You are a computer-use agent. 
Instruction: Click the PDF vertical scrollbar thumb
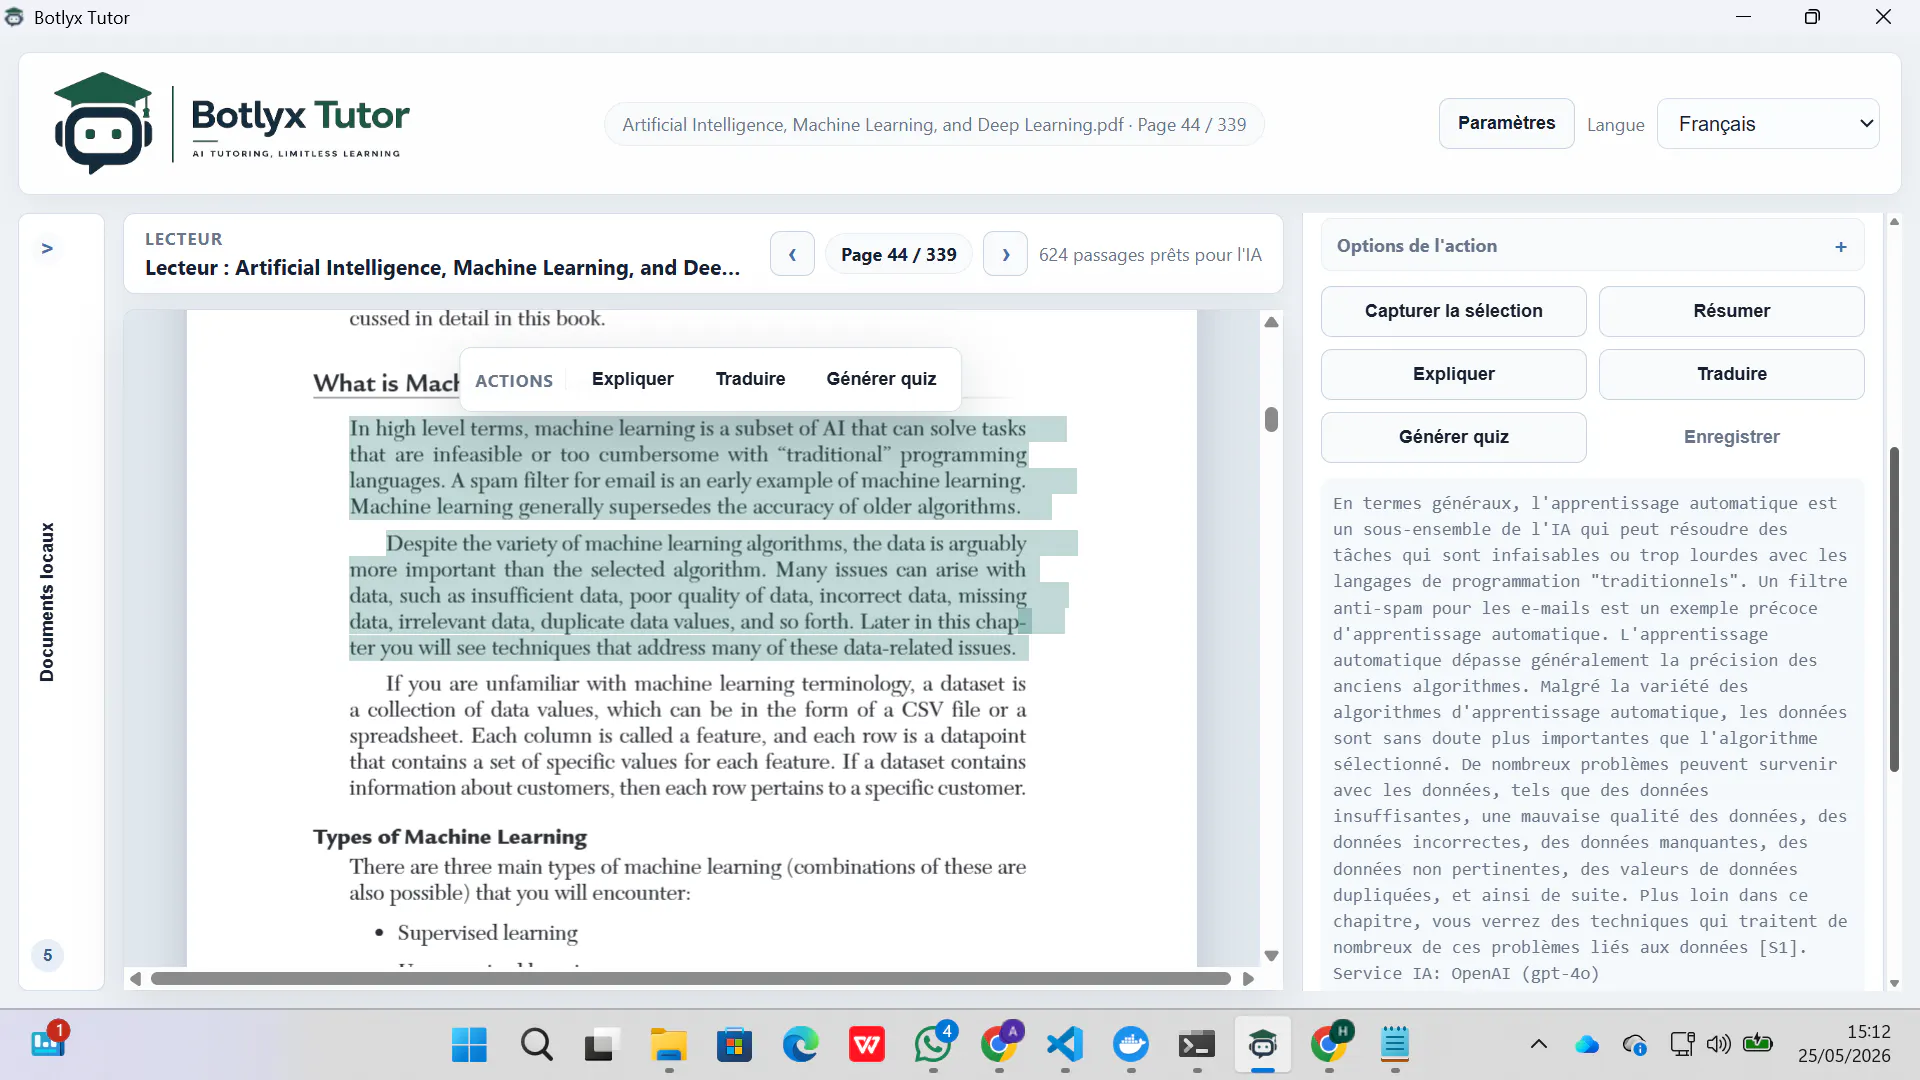(x=1271, y=419)
